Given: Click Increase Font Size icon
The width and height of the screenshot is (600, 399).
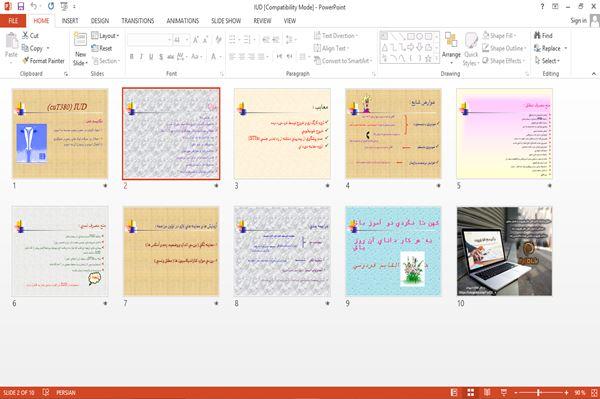Looking at the screenshot, I should click(x=196, y=39).
